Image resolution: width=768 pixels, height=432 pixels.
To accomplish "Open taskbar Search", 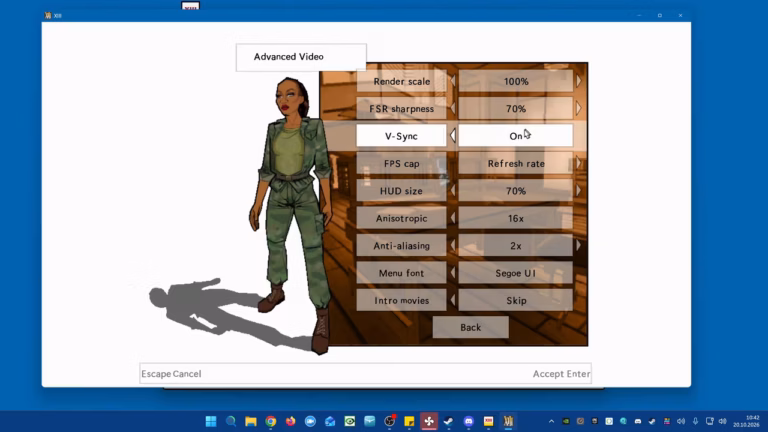I will (x=231, y=421).
